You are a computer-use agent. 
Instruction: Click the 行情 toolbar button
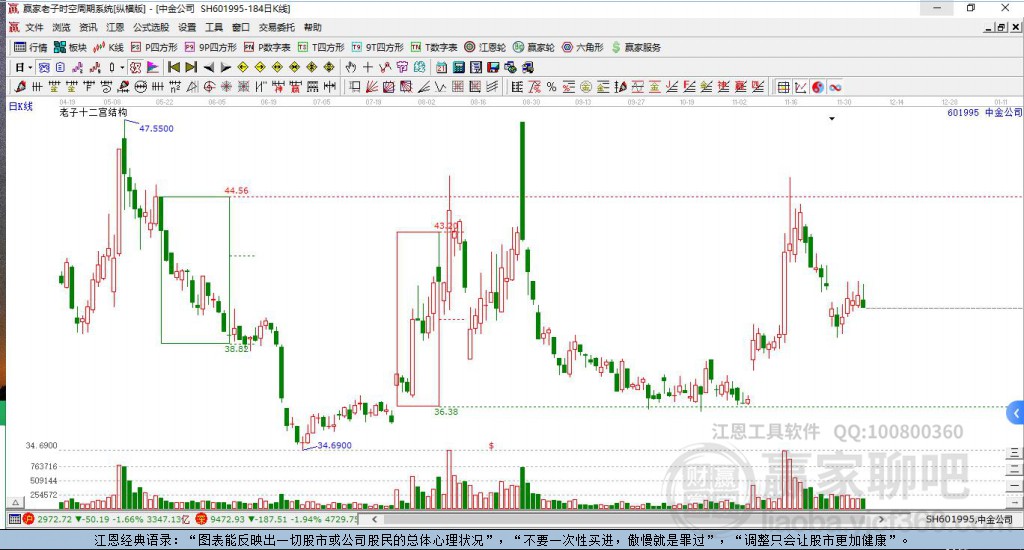[31, 47]
